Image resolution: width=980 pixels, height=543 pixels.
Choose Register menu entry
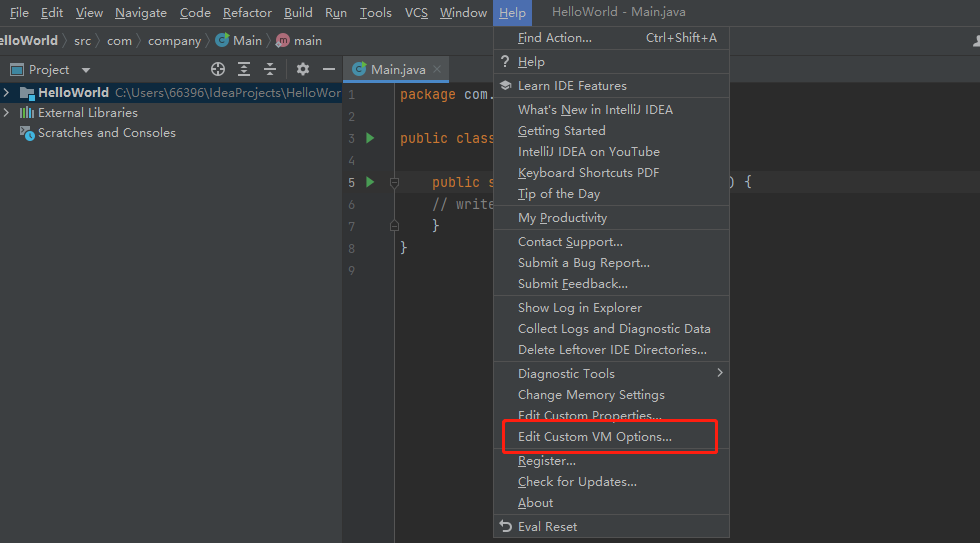click(611, 461)
